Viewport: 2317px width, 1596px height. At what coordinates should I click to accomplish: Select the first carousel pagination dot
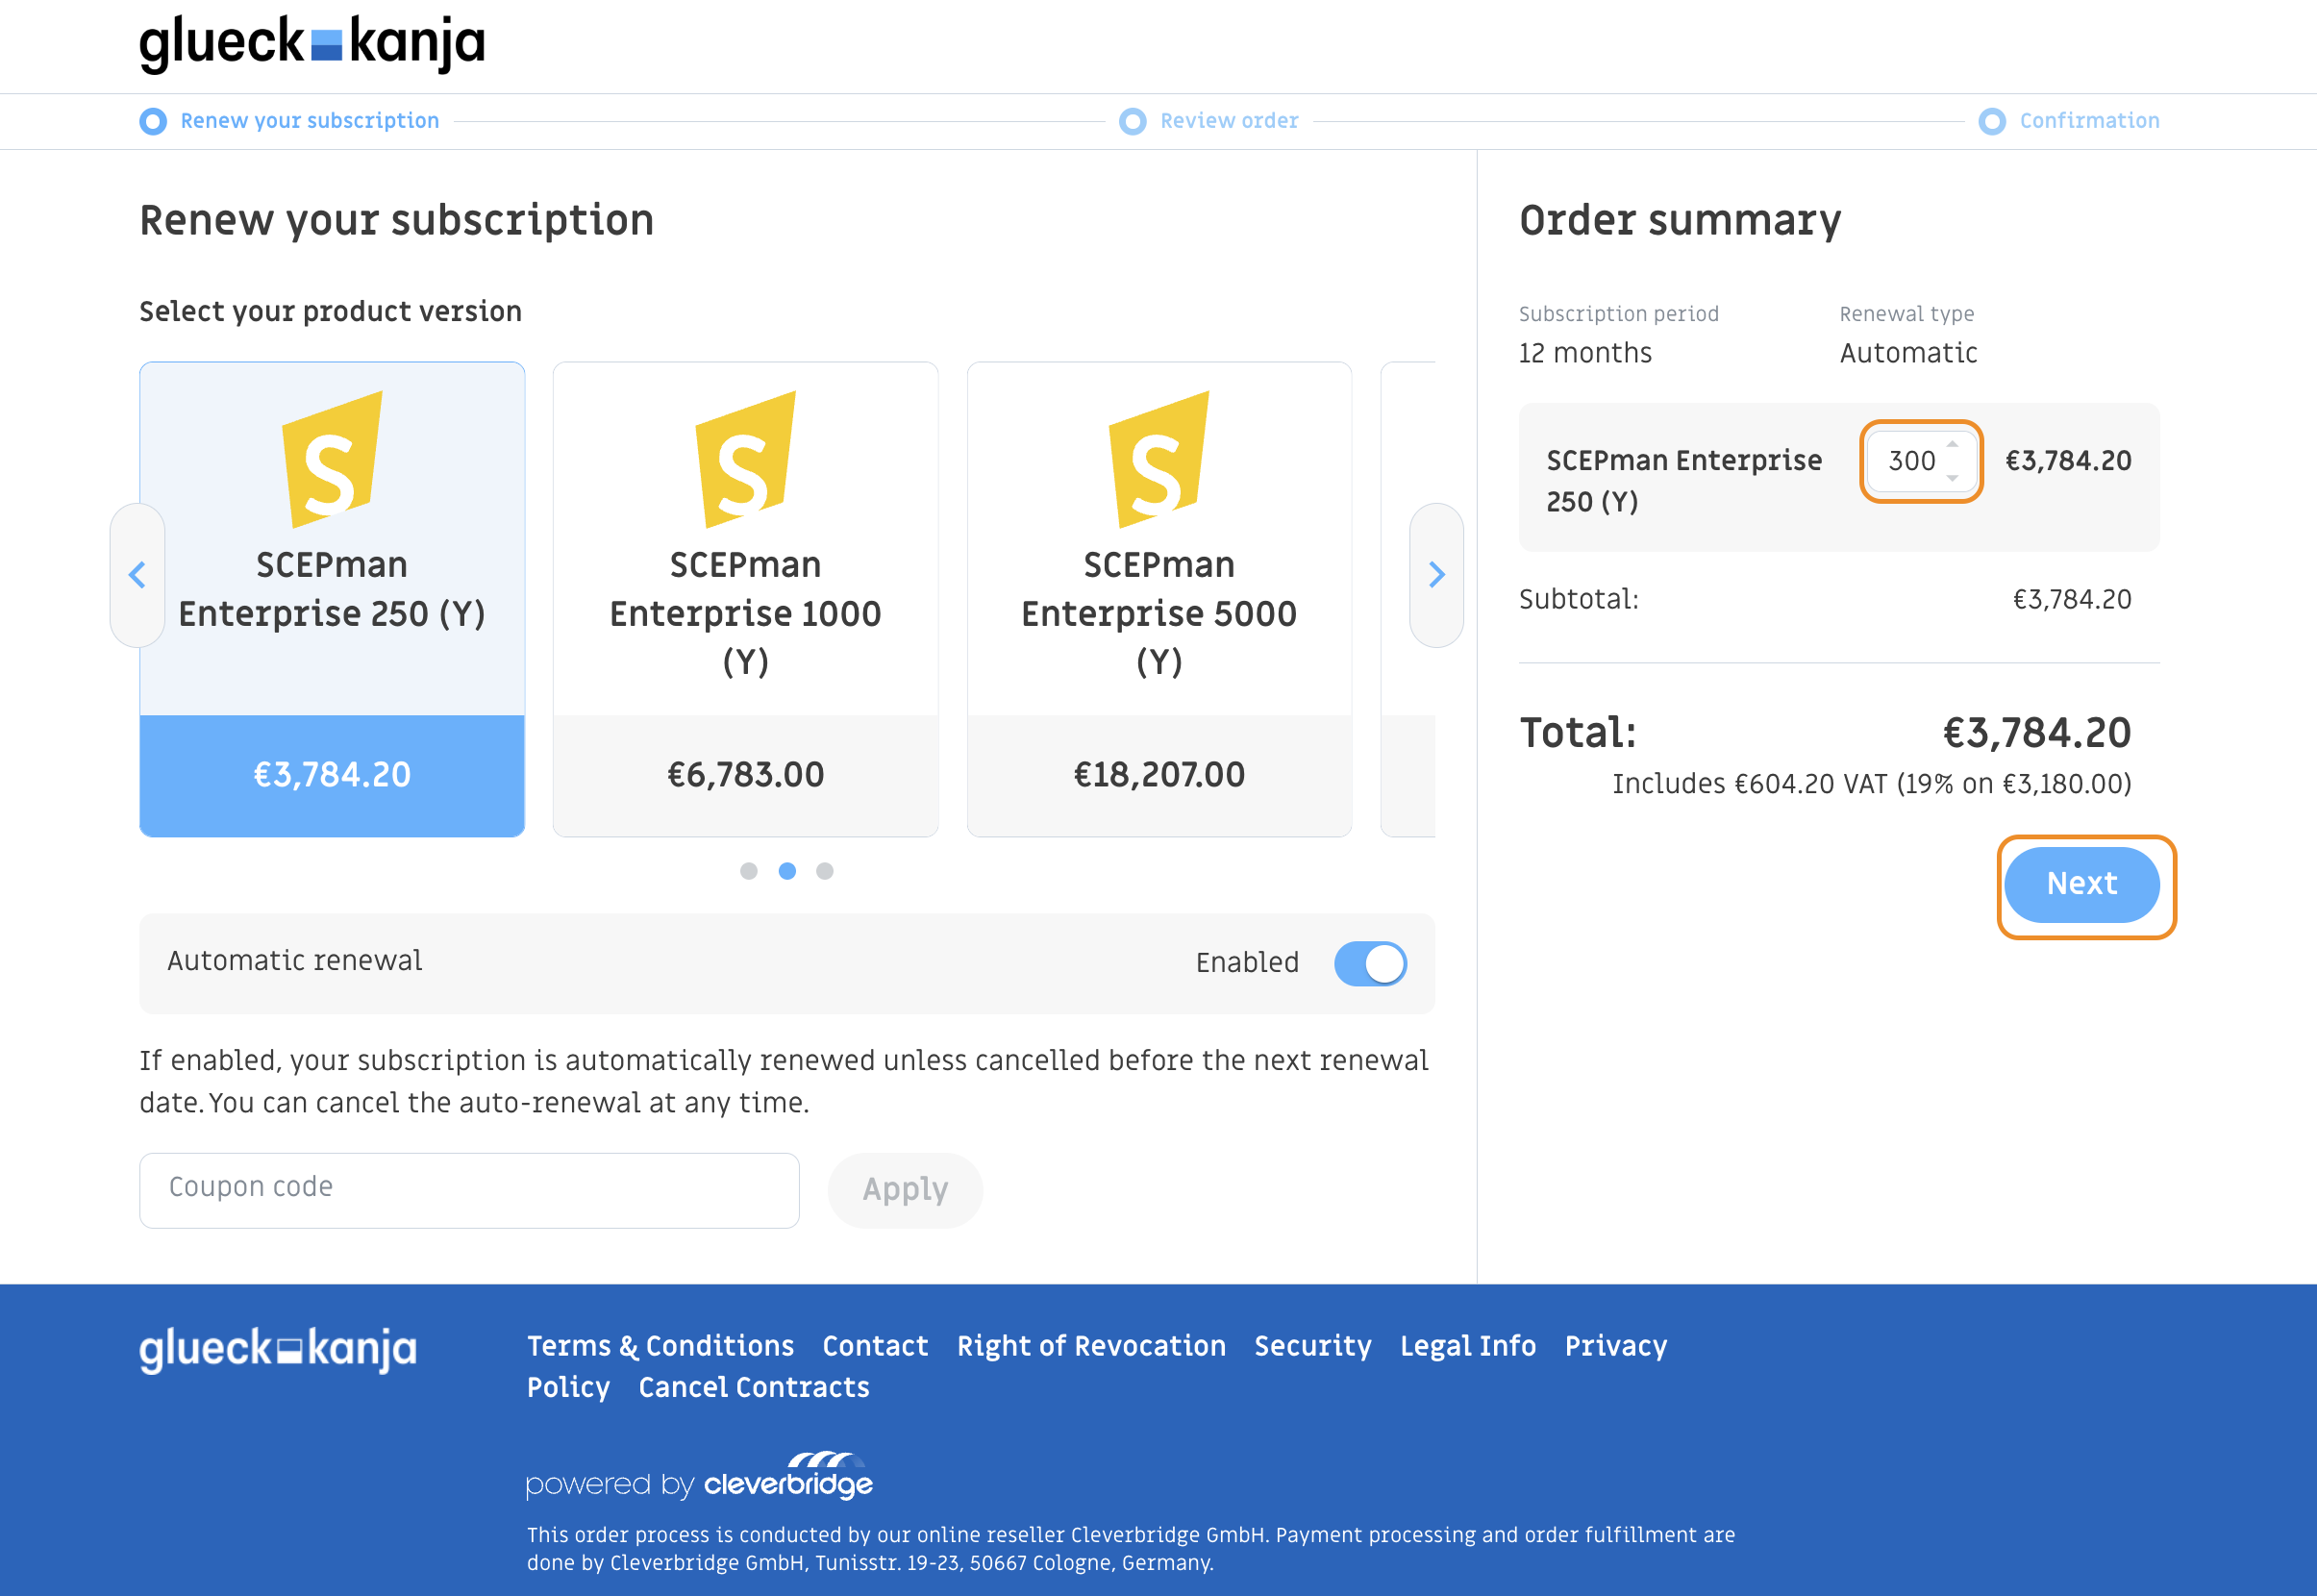pyautogui.click(x=748, y=871)
